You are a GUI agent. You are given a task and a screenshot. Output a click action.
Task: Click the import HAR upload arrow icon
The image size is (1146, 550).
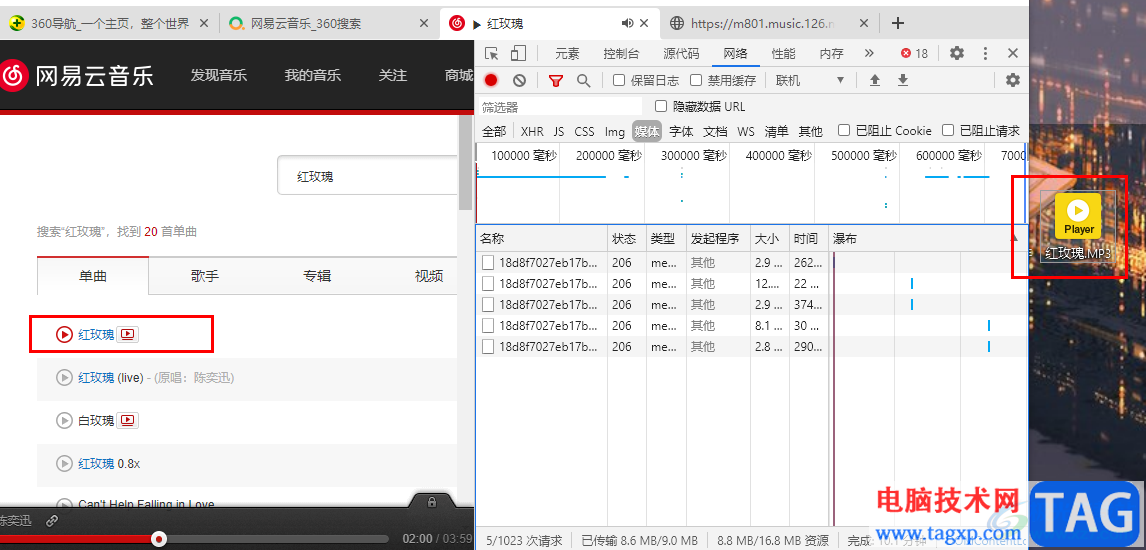874,80
